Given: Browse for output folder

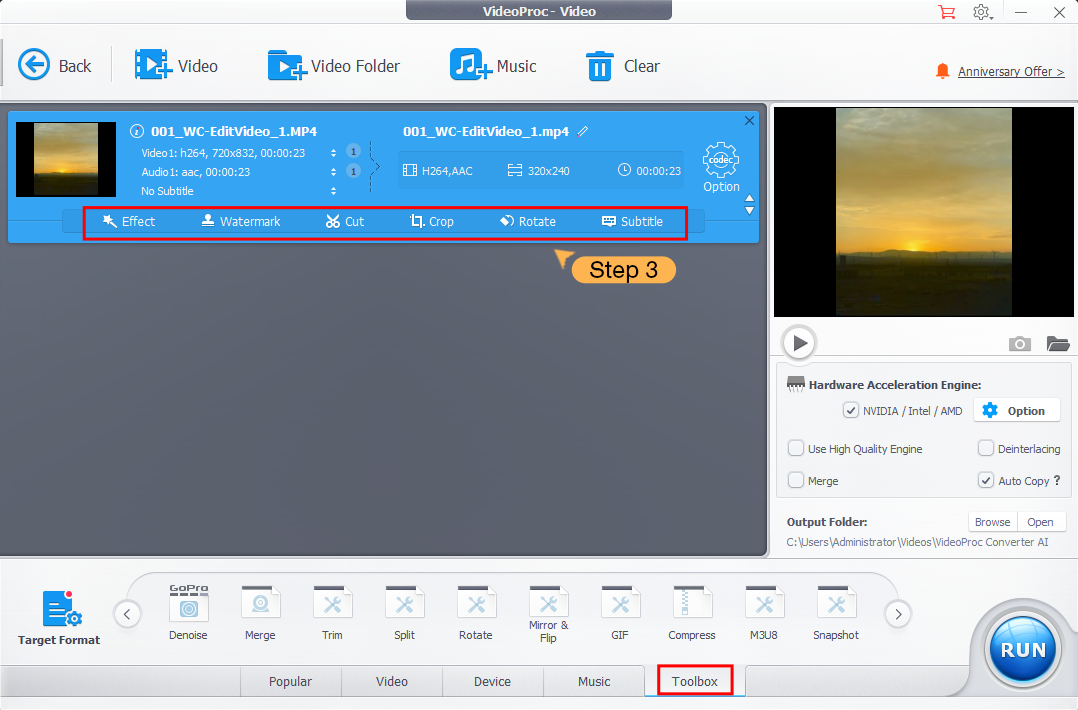Looking at the screenshot, I should [992, 522].
